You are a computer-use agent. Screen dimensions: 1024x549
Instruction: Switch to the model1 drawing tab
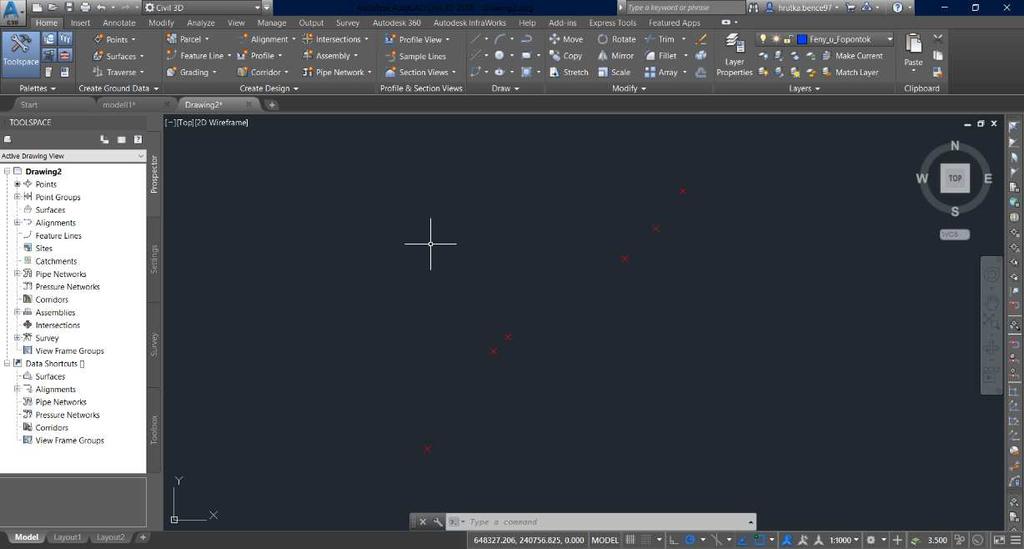point(119,104)
